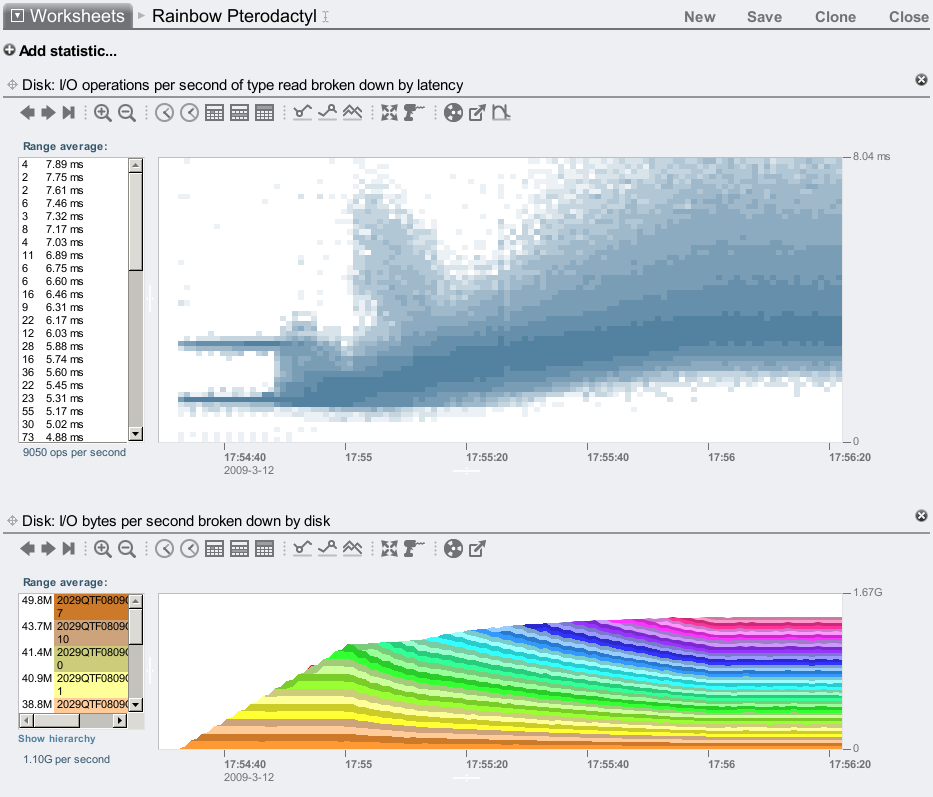The width and height of the screenshot is (933, 797).
Task: Click Clone in the worksheet menu
Action: tap(835, 17)
